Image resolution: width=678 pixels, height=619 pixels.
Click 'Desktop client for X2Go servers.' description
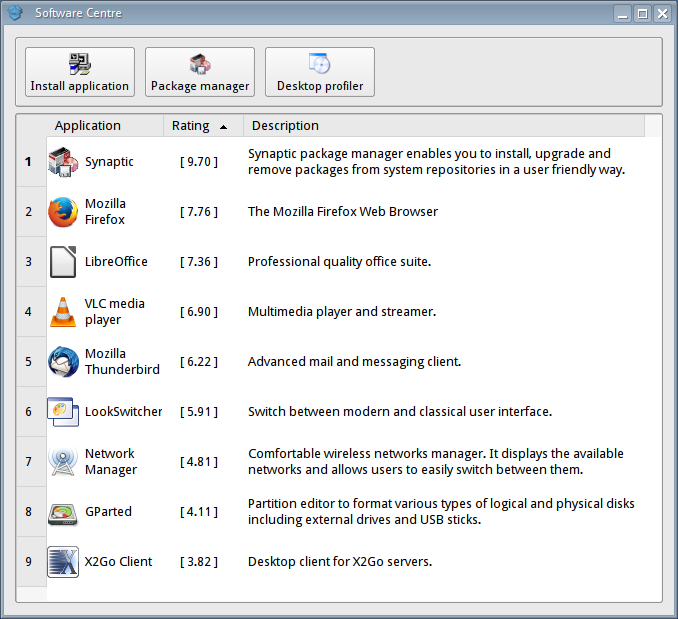340,562
